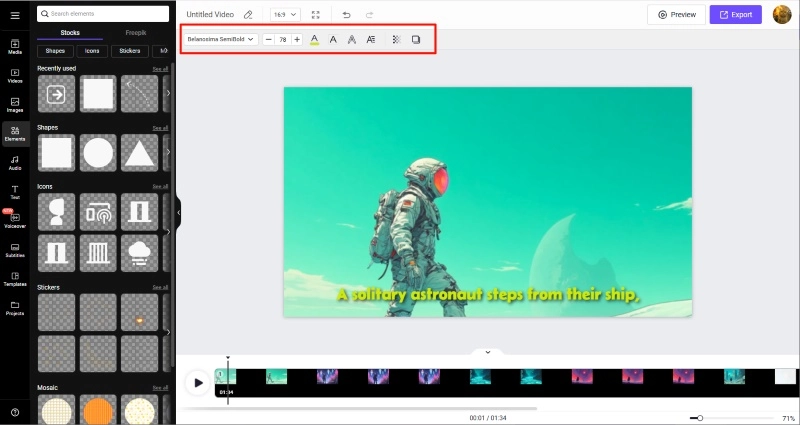This screenshot has height=425, width=800.
Task: Click the timeline playhead marker
Action: coord(228,358)
